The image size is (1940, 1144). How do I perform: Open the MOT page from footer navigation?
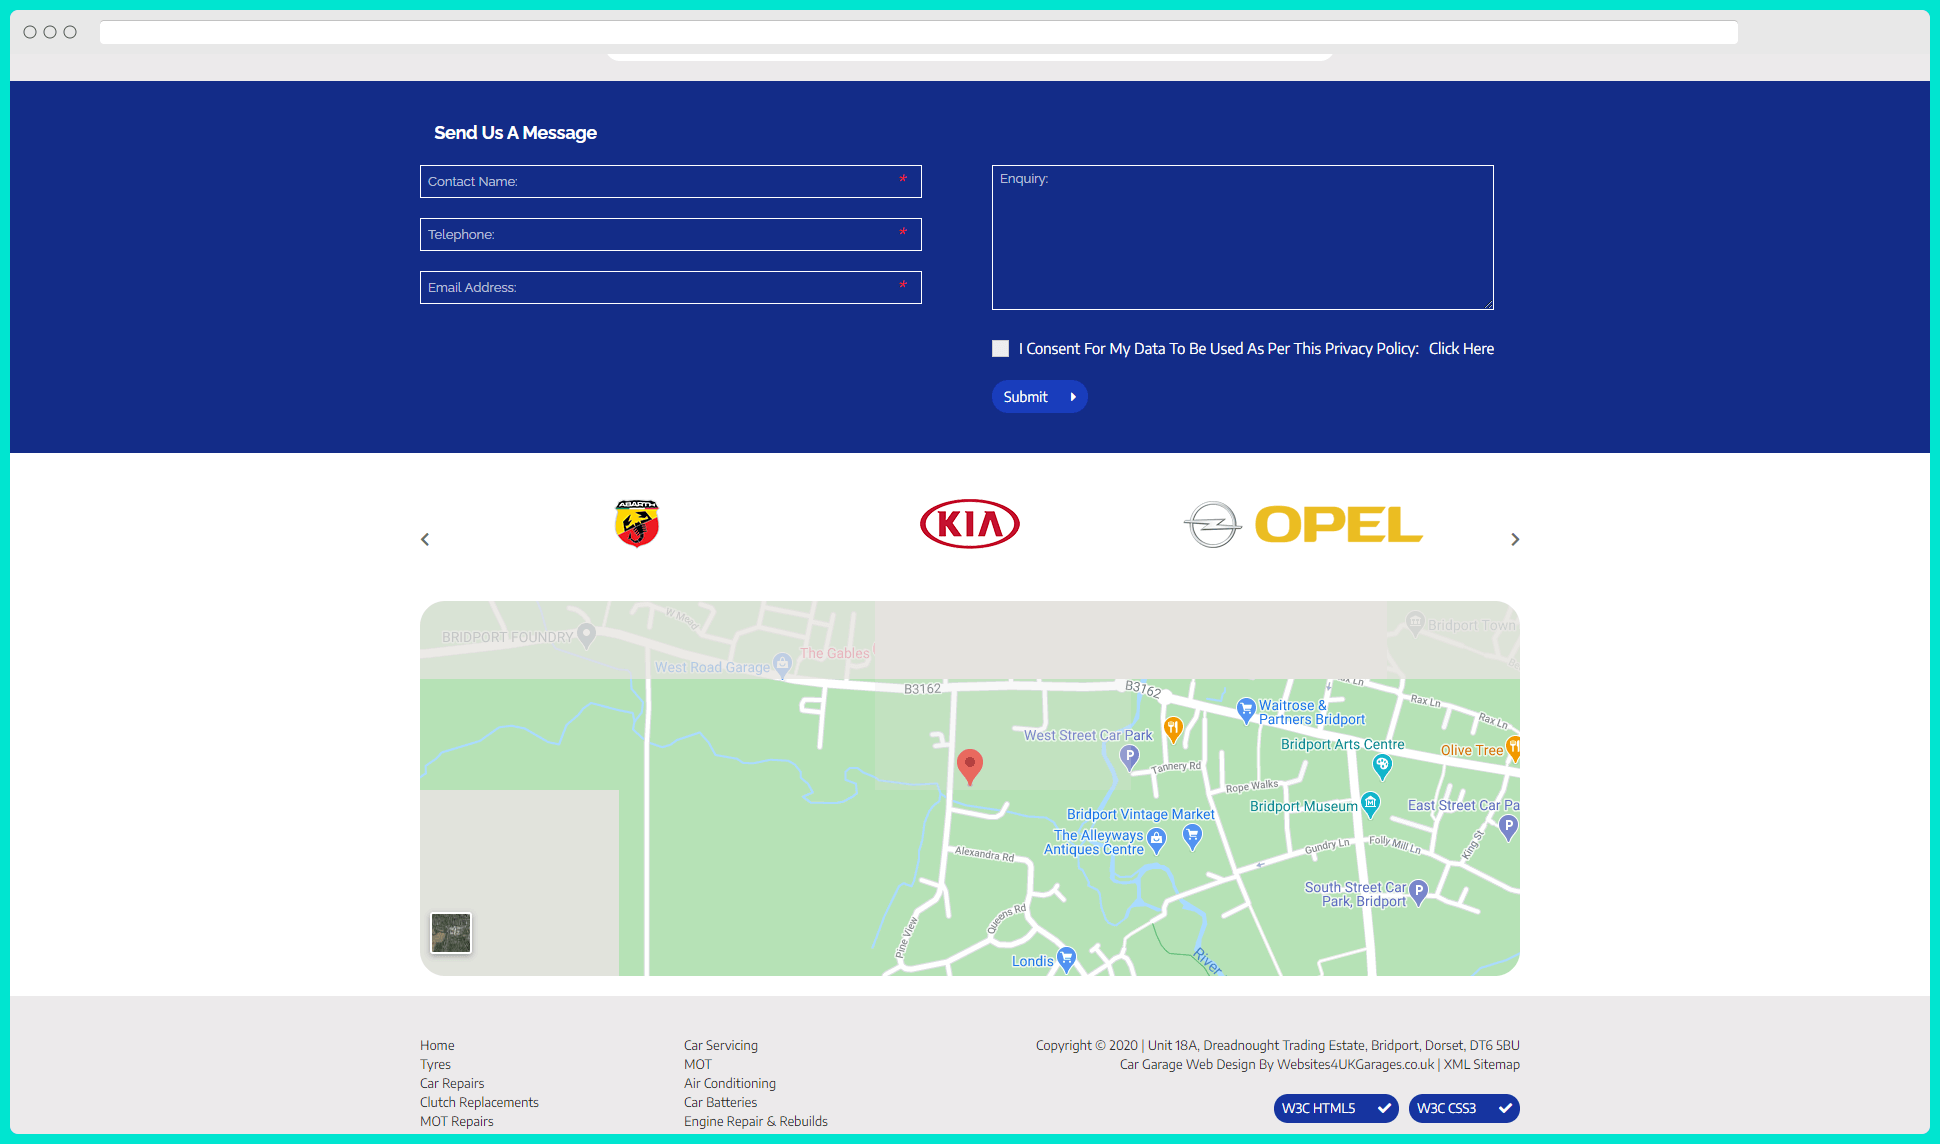click(697, 1063)
